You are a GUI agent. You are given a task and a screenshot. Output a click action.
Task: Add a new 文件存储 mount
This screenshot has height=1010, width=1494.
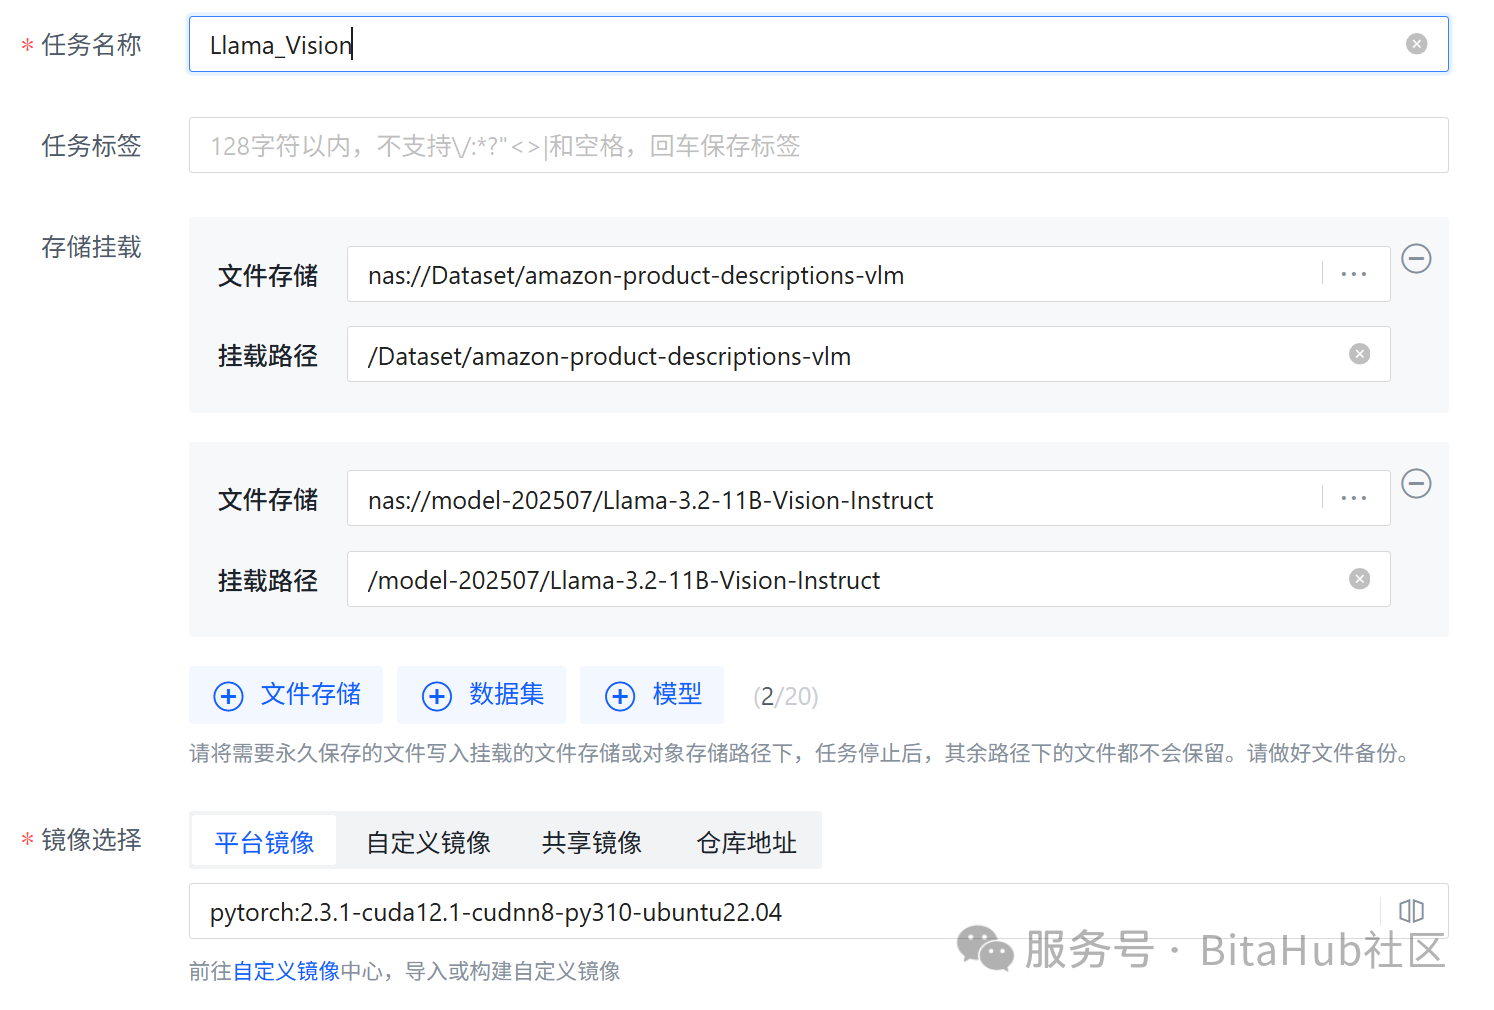click(x=286, y=695)
